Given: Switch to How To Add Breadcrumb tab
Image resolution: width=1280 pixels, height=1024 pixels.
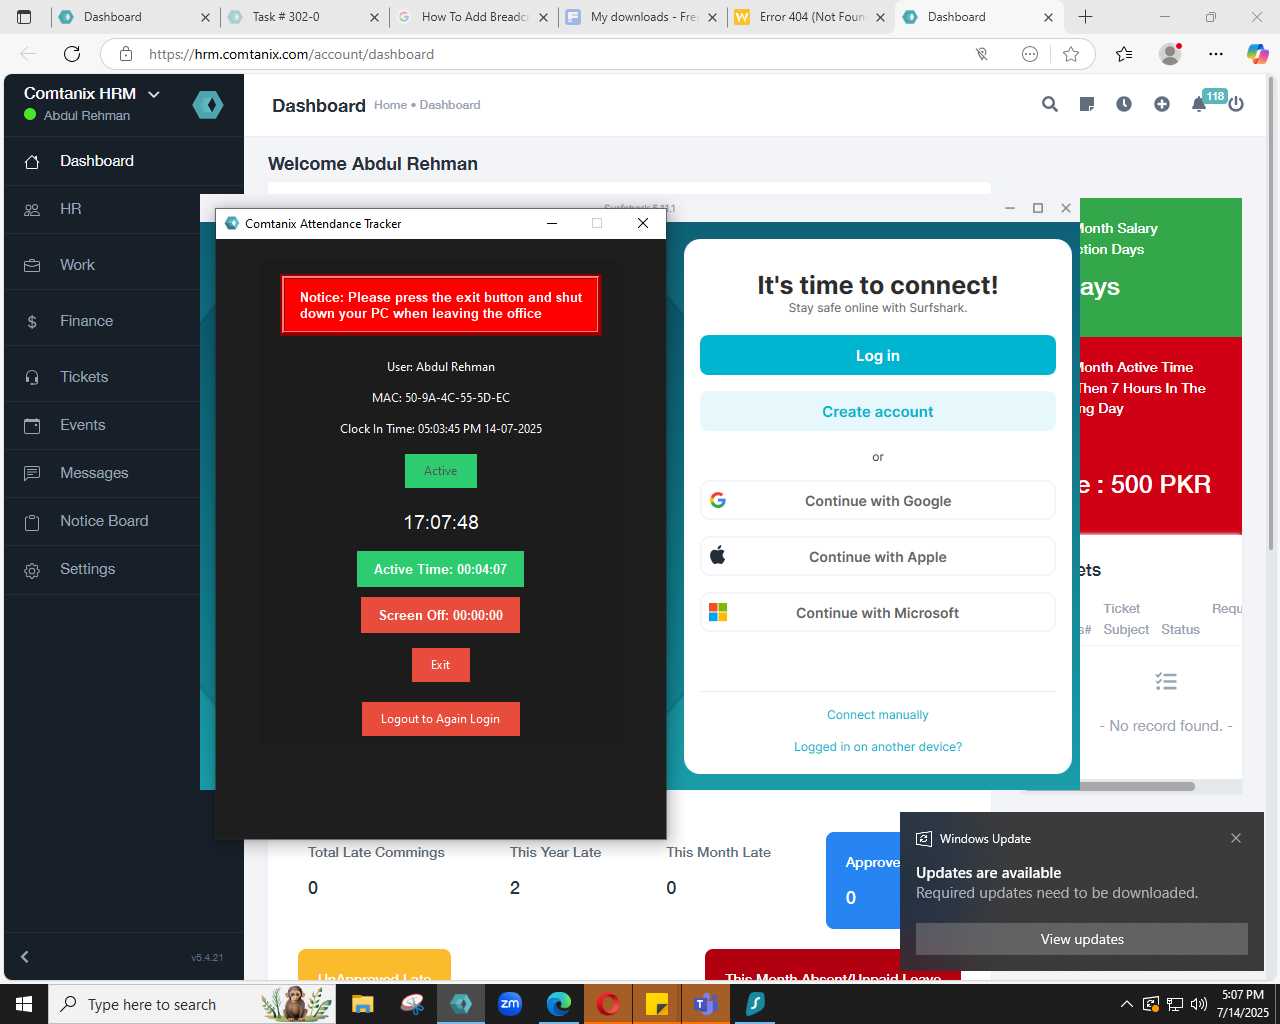Looking at the screenshot, I should [x=474, y=17].
